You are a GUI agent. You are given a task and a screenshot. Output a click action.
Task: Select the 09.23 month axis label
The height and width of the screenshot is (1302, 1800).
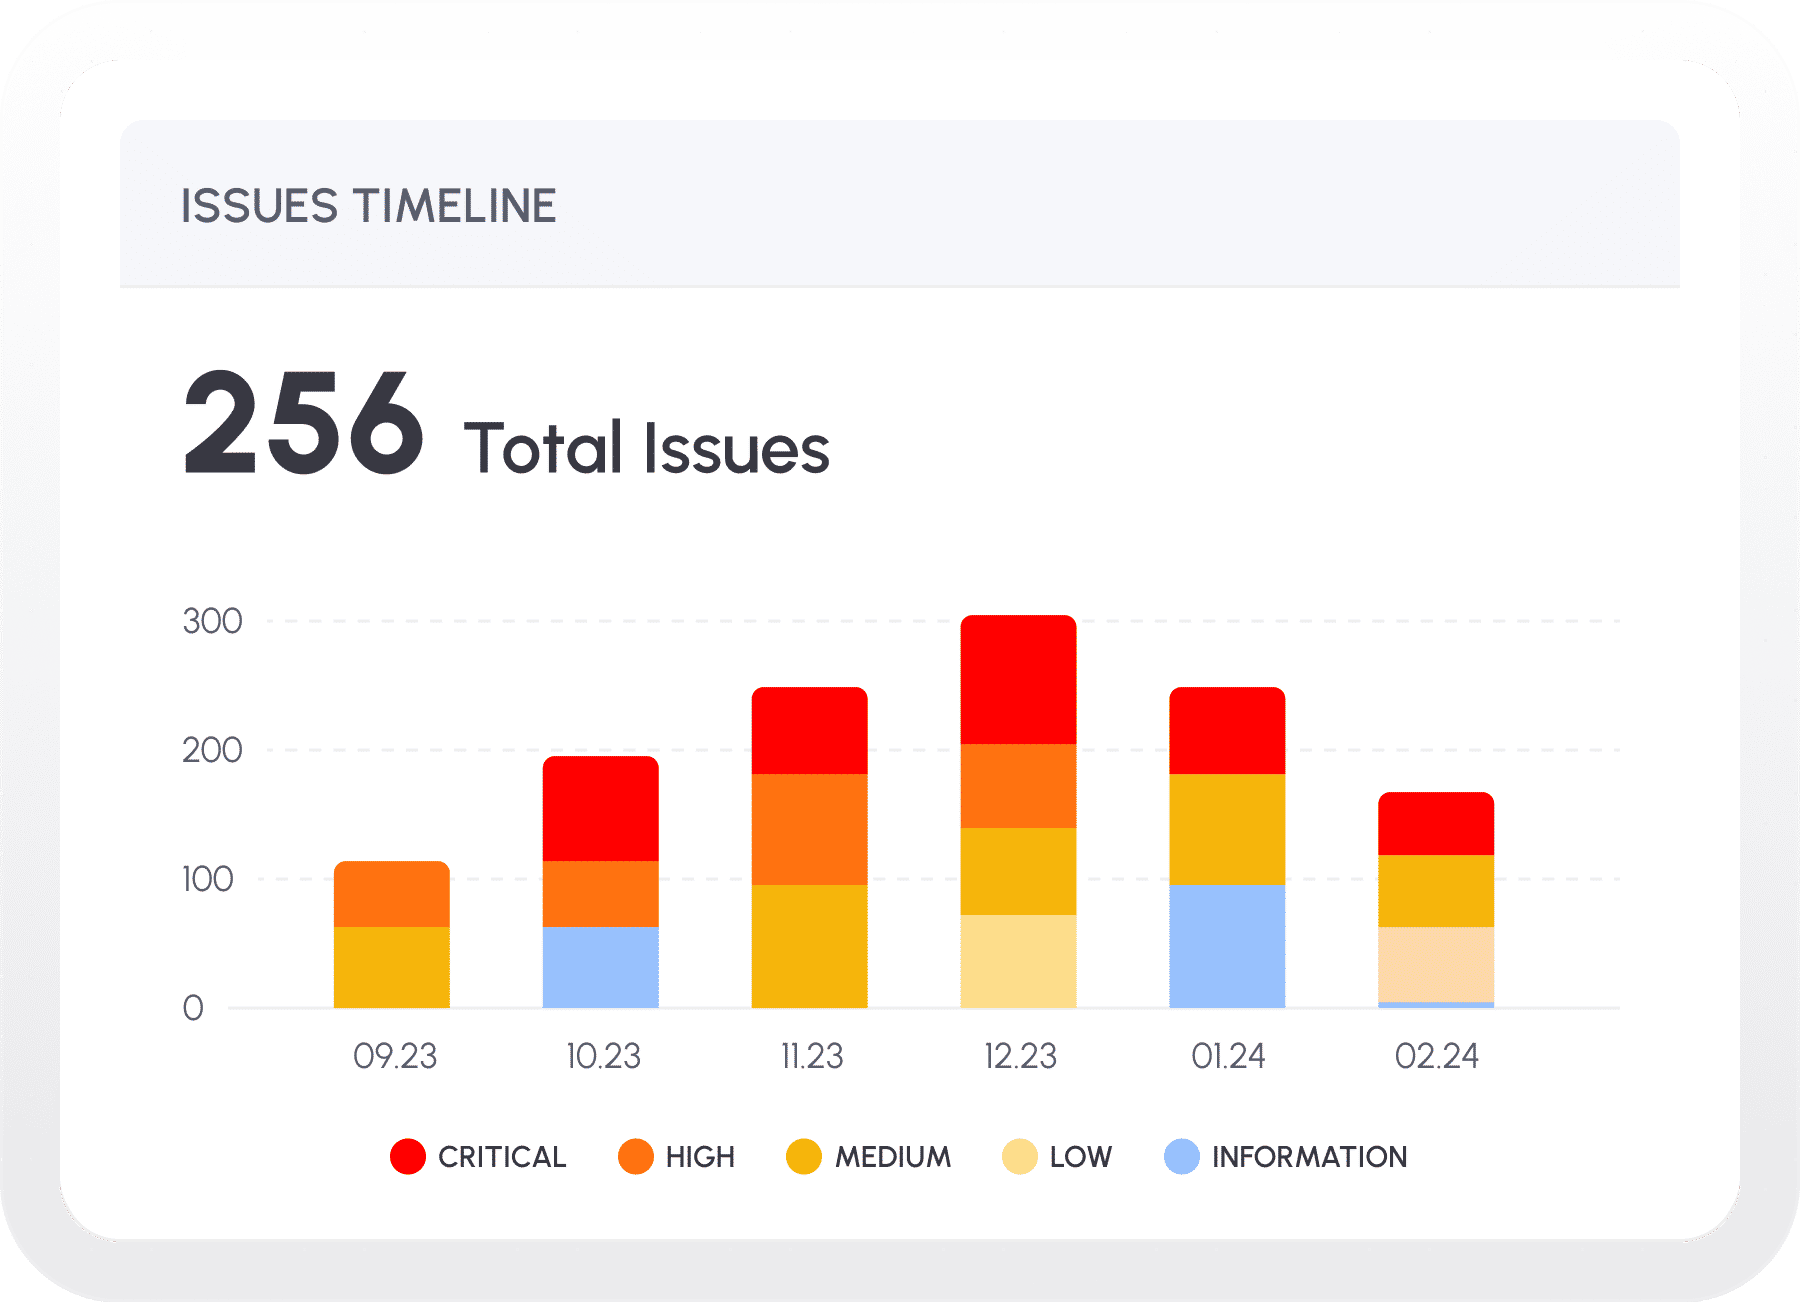tap(395, 1056)
